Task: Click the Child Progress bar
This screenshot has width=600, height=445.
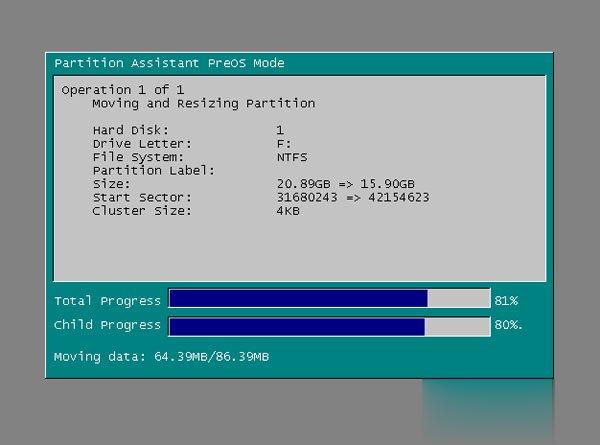Action: [329, 327]
